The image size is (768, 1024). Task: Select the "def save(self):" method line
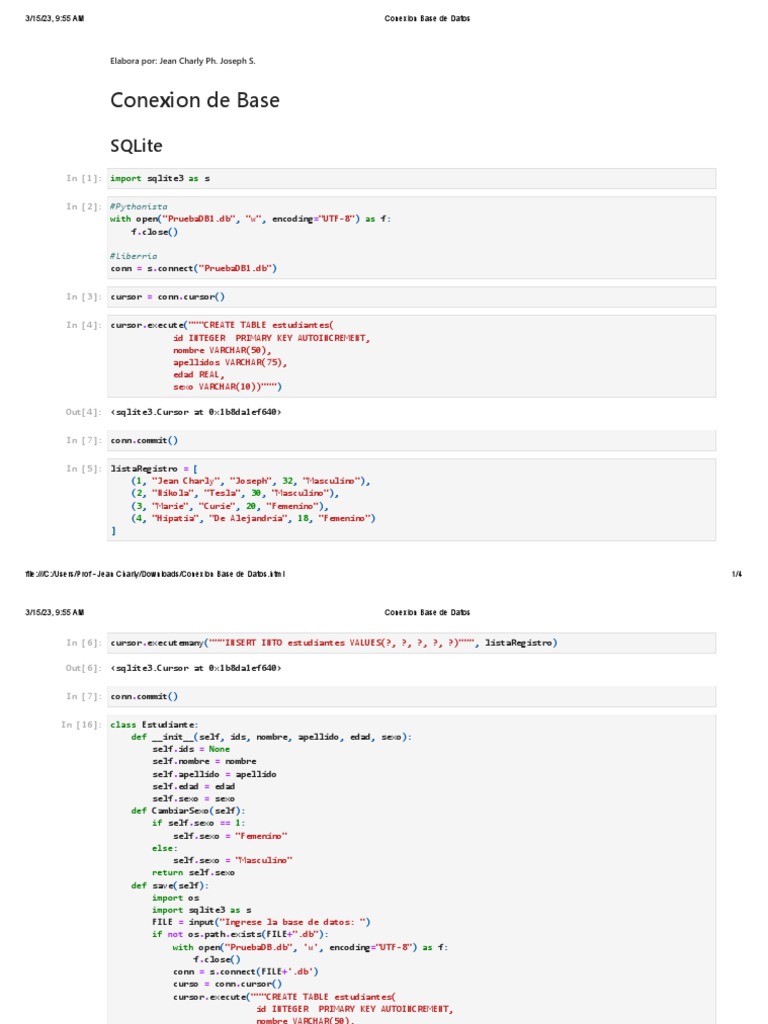(x=170, y=886)
